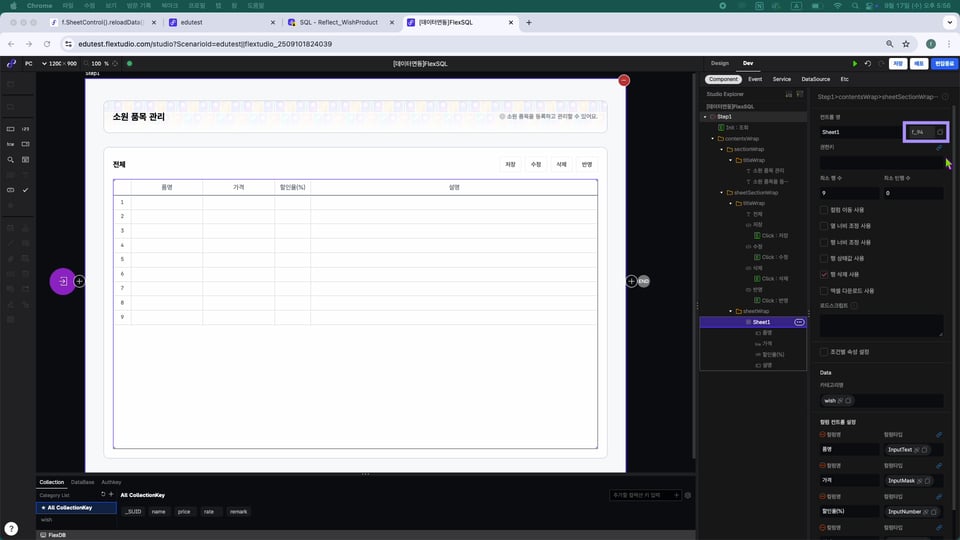Add a step with plus next to start node
Image resolution: width=960 pixels, height=540 pixels.
(x=80, y=282)
